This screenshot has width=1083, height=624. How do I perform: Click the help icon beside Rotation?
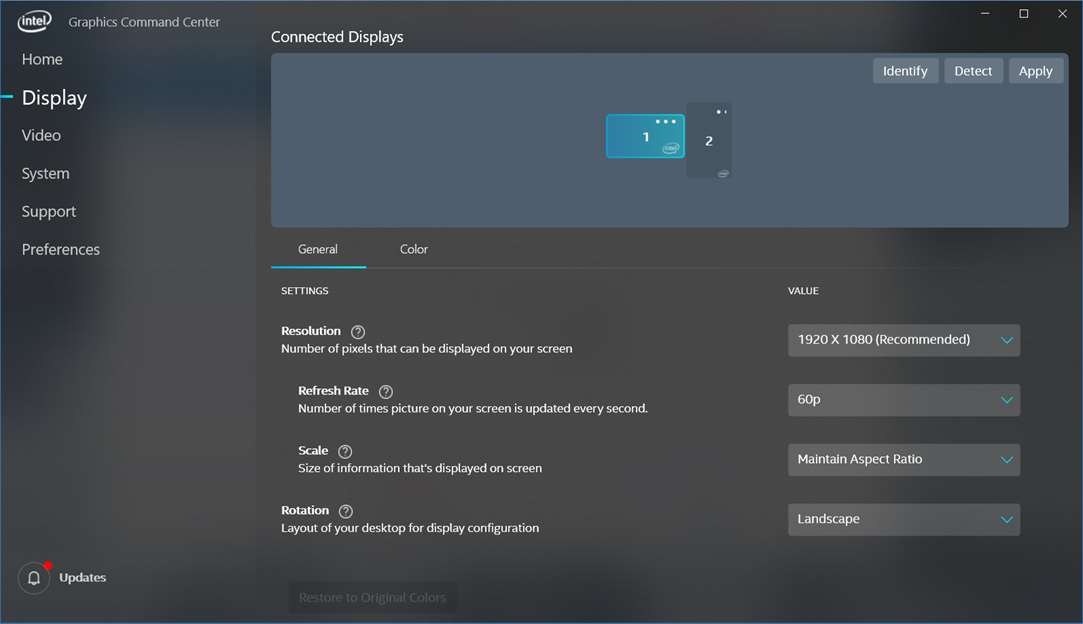click(345, 510)
